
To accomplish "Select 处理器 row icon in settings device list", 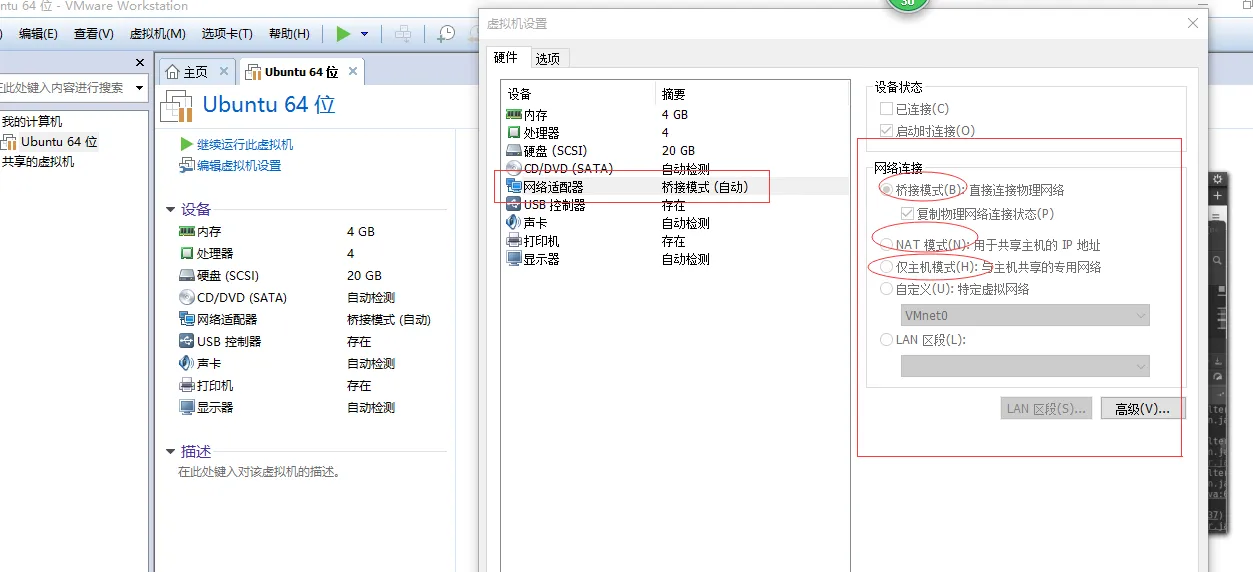I will click(x=514, y=133).
